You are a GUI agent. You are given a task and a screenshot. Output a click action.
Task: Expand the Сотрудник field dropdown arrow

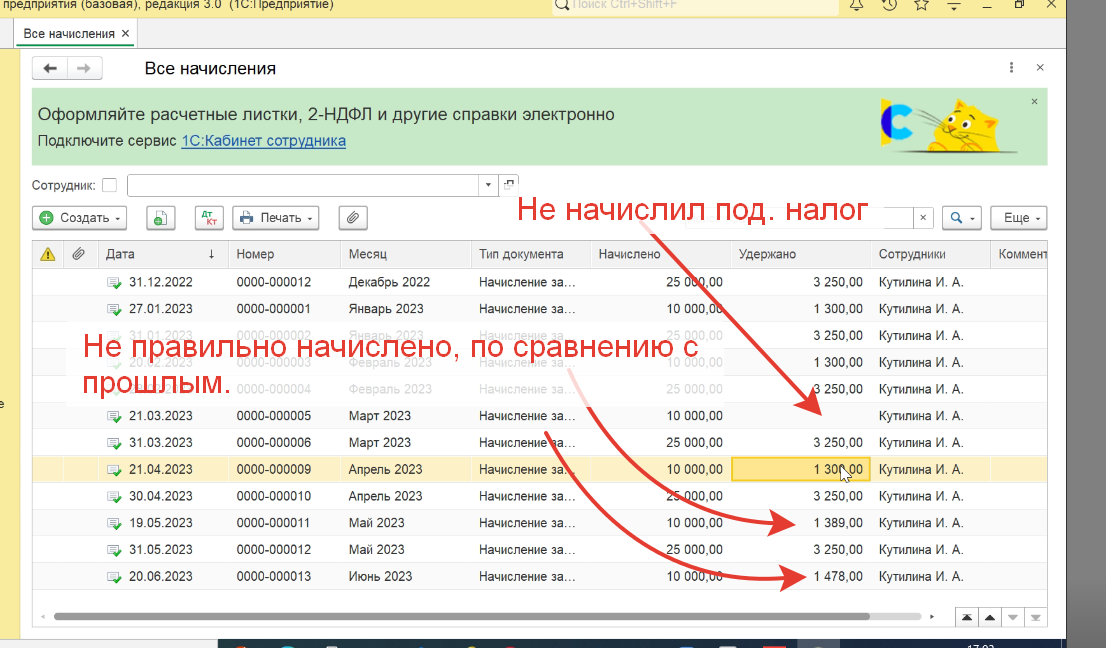(487, 185)
